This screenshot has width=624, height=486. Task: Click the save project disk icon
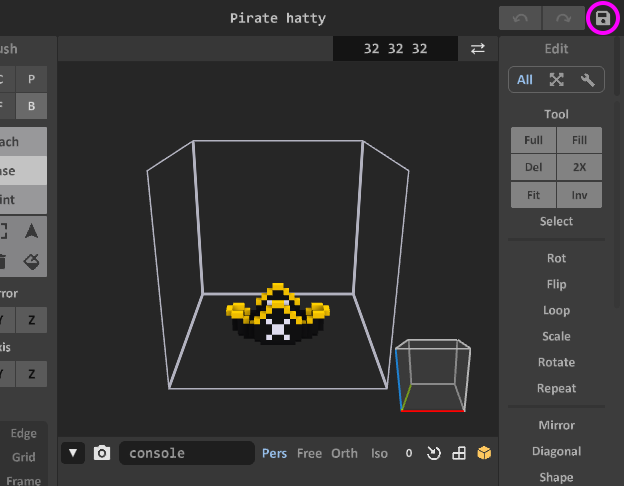pyautogui.click(x=603, y=18)
